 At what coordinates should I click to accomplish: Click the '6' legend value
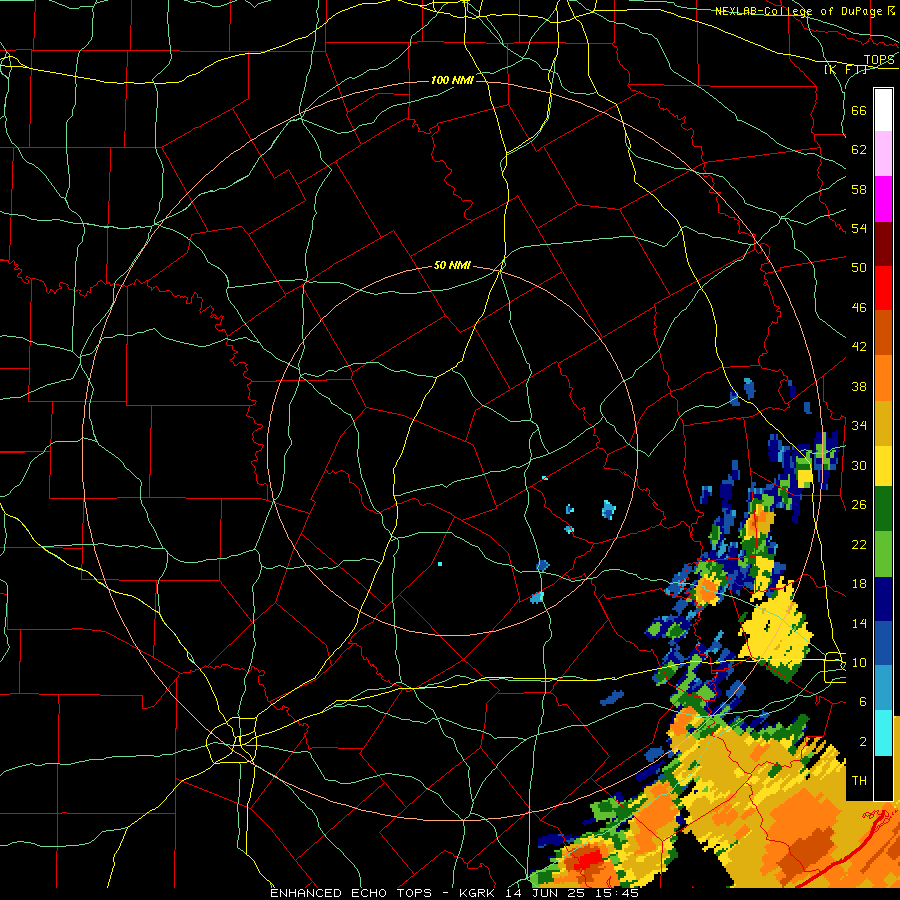pos(862,702)
